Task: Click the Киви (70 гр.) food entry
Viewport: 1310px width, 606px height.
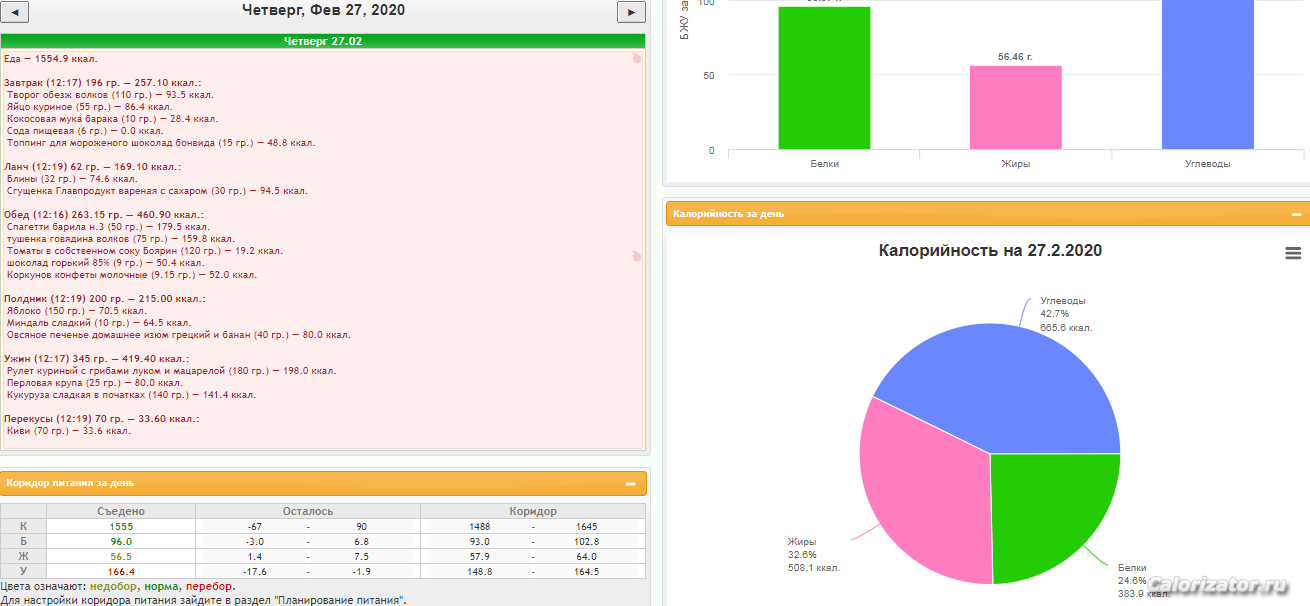Action: 68,431
